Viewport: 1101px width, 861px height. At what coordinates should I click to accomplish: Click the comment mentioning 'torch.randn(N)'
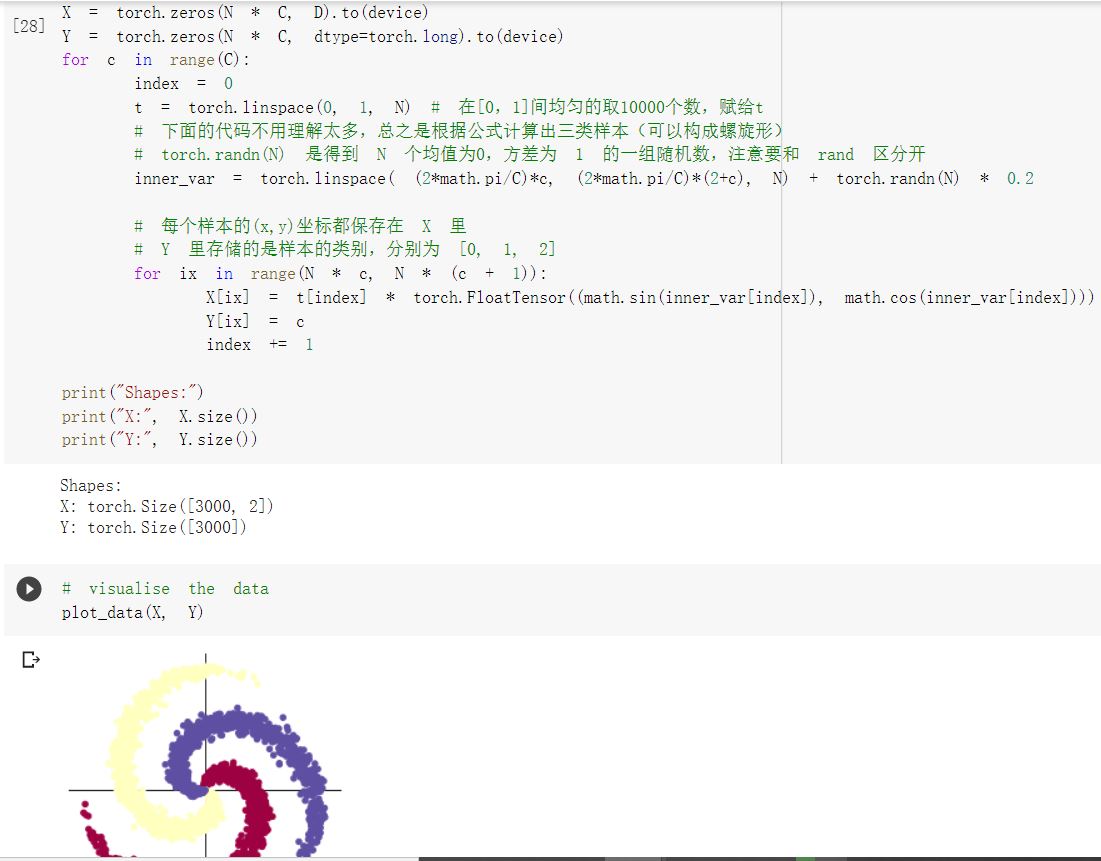click(530, 154)
